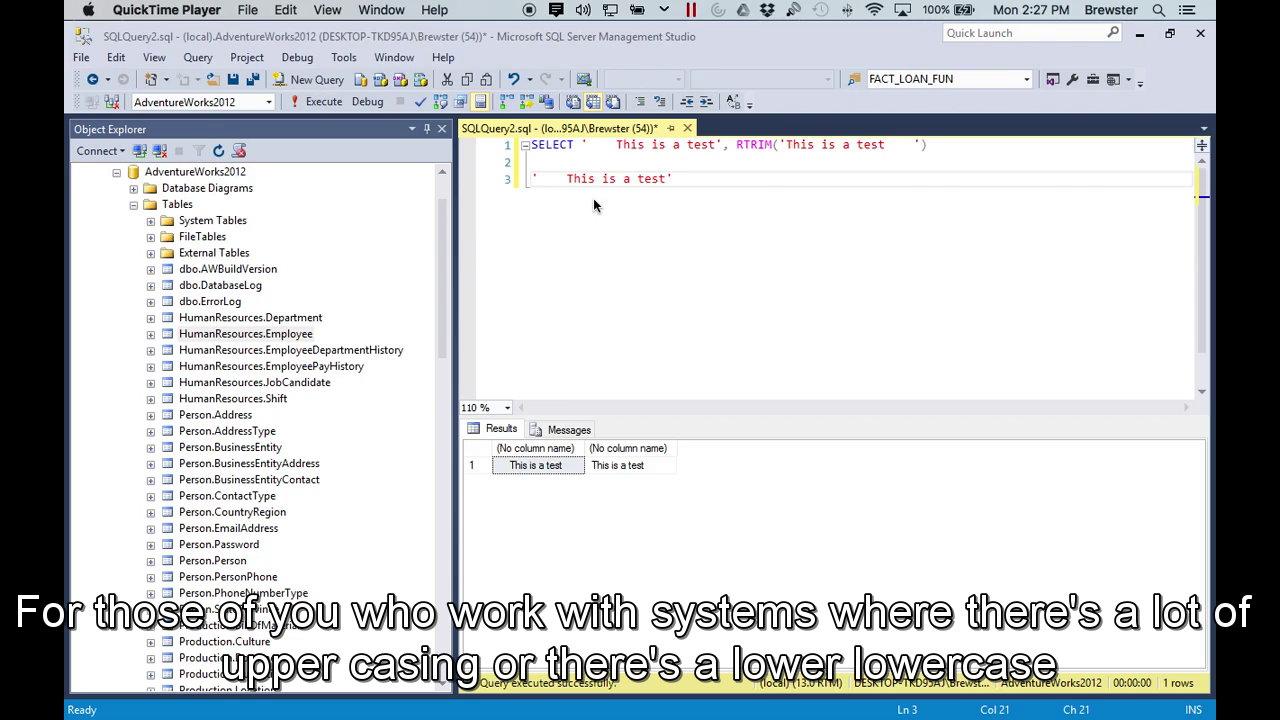Close the SQLQuery2.sql query tab

tap(687, 129)
